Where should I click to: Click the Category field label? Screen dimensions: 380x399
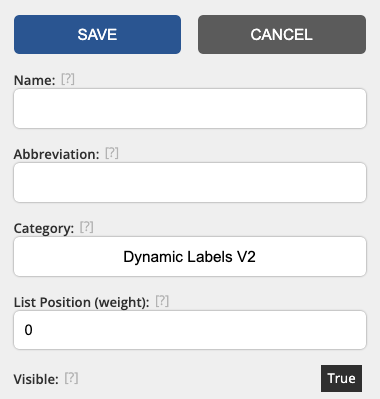44,229
